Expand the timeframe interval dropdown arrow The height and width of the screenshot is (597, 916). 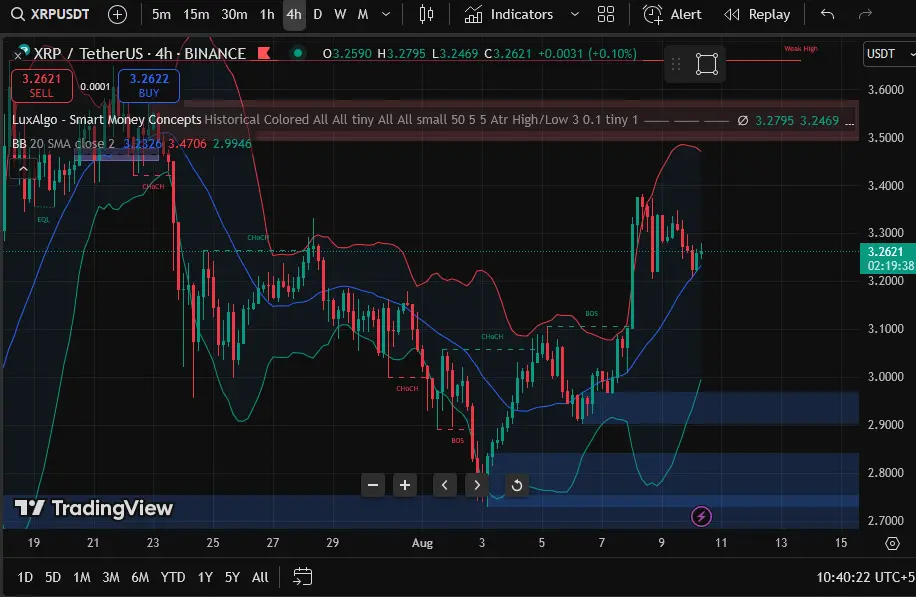(386, 15)
